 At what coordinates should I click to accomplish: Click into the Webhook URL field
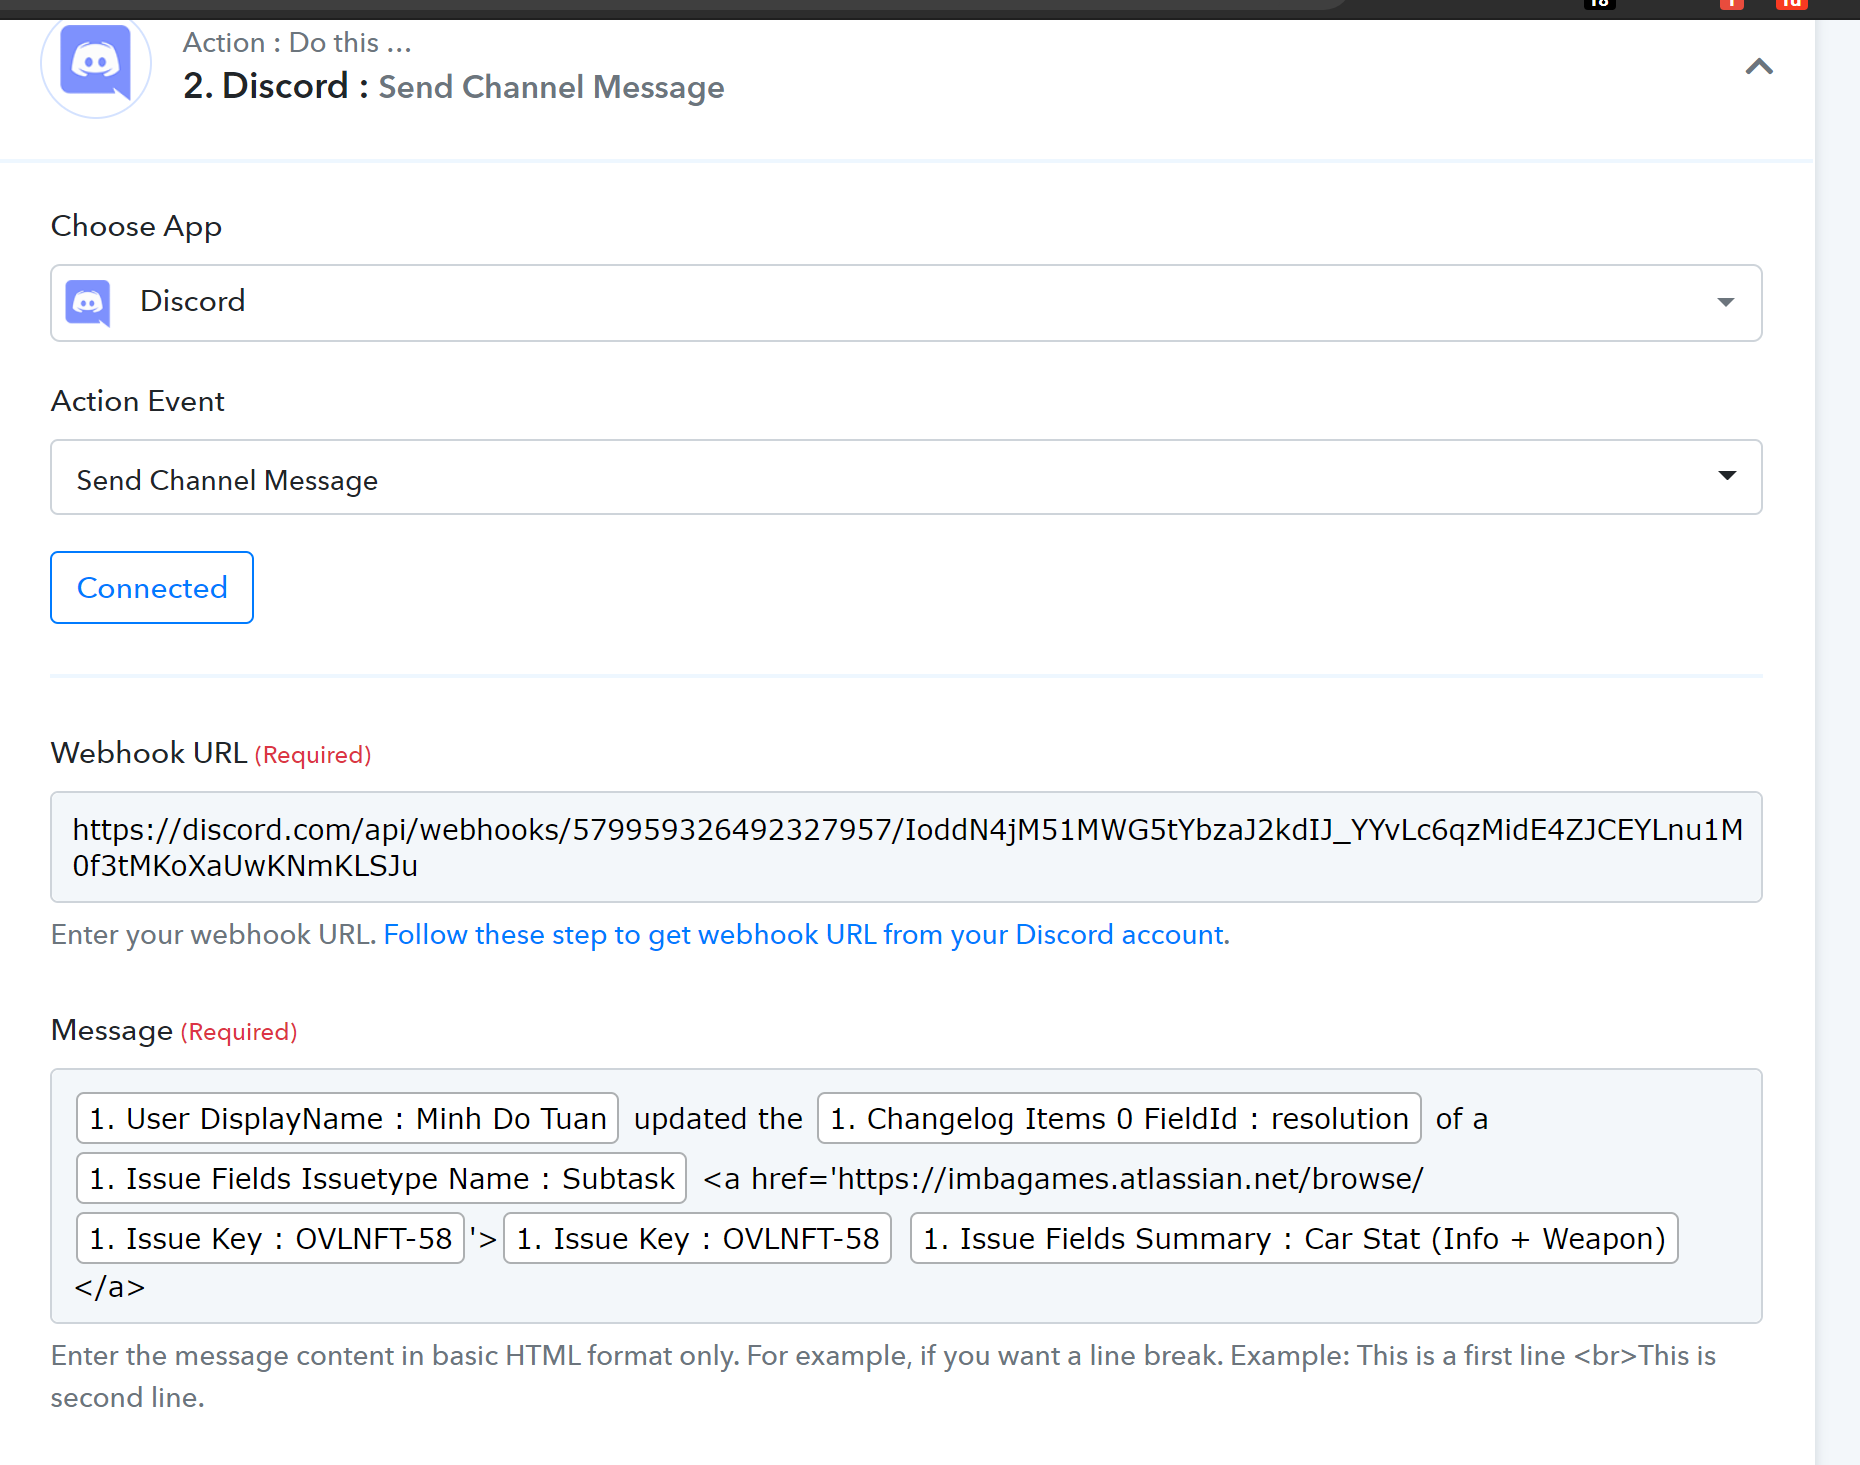click(906, 847)
